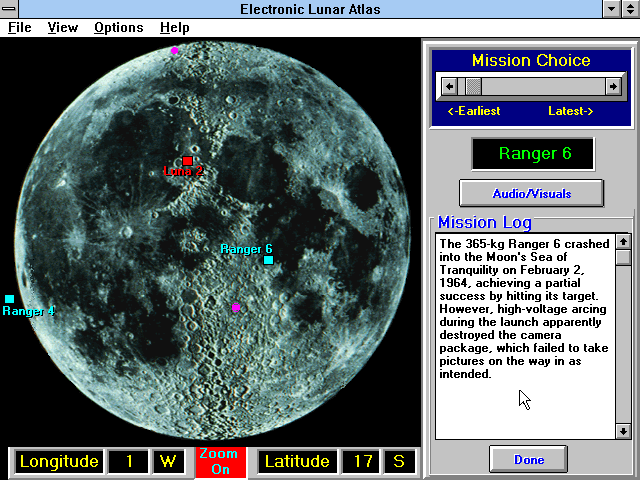
Task: Click the title bar maximize/restore arrows
Action: tap(631, 9)
